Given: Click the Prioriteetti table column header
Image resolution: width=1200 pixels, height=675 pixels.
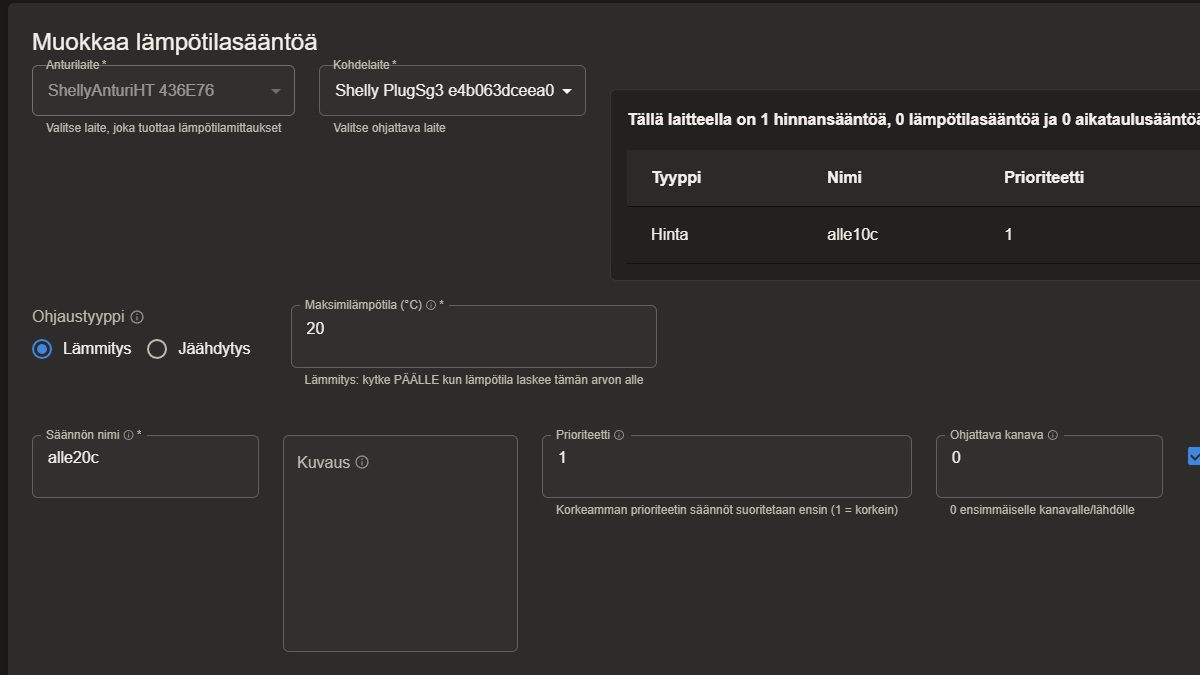Looking at the screenshot, I should coord(1043,178).
